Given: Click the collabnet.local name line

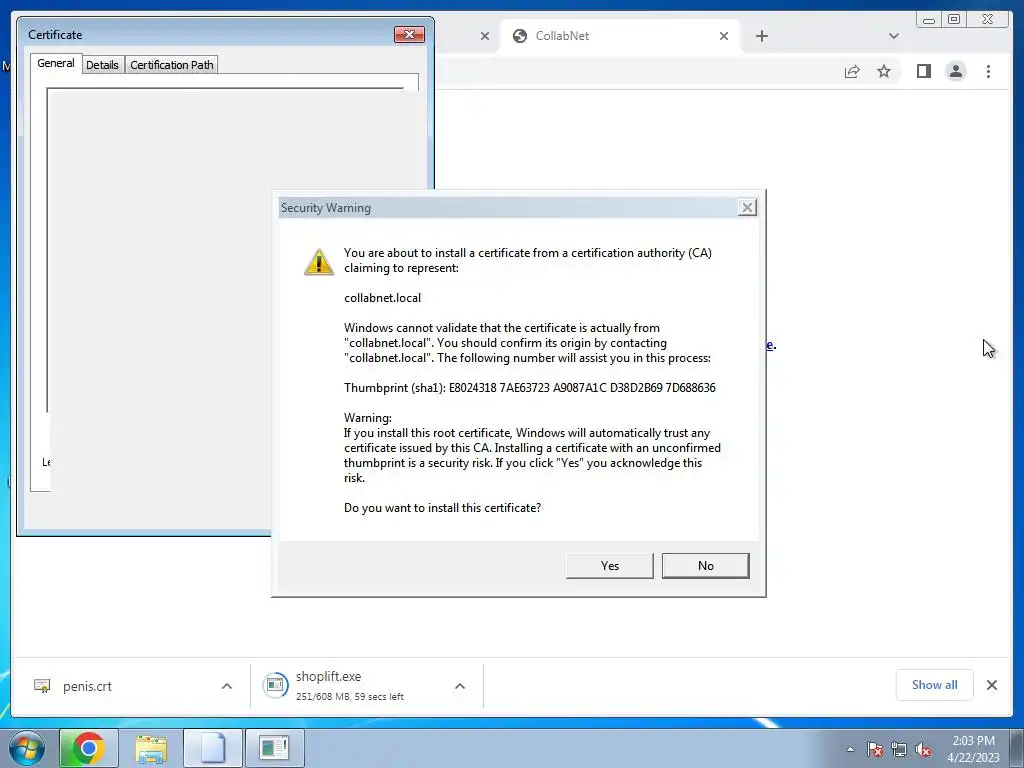Looking at the screenshot, I should pos(382,298).
